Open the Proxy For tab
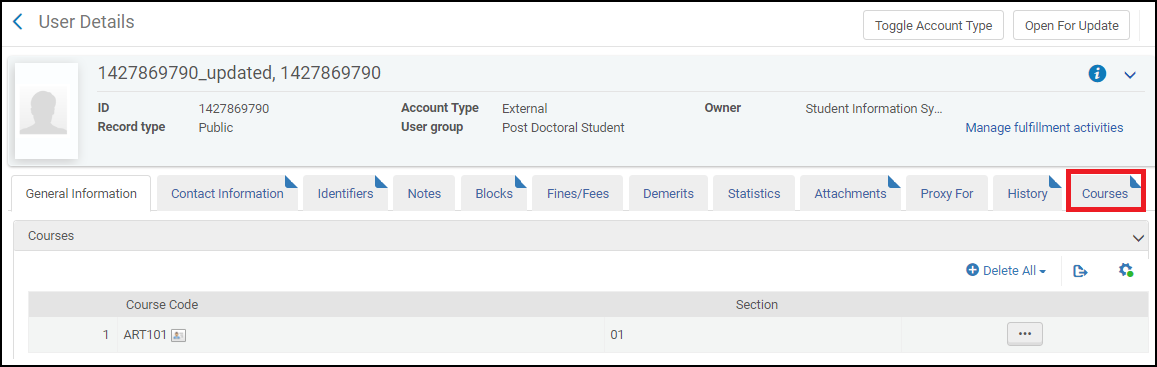 coord(947,193)
